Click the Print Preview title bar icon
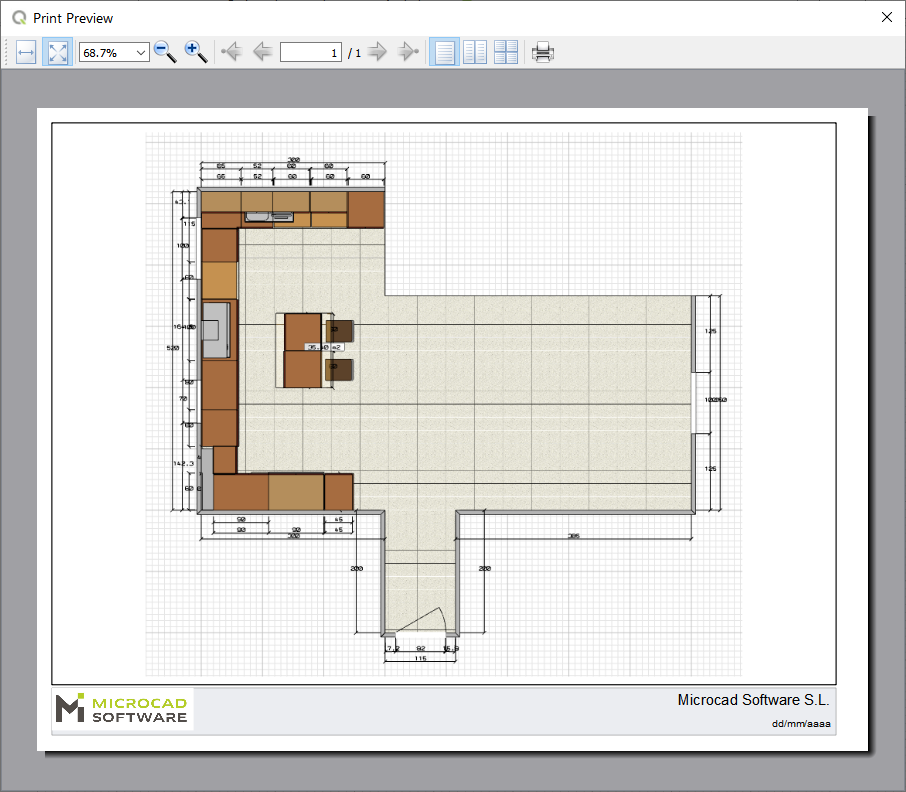 tap(18, 18)
